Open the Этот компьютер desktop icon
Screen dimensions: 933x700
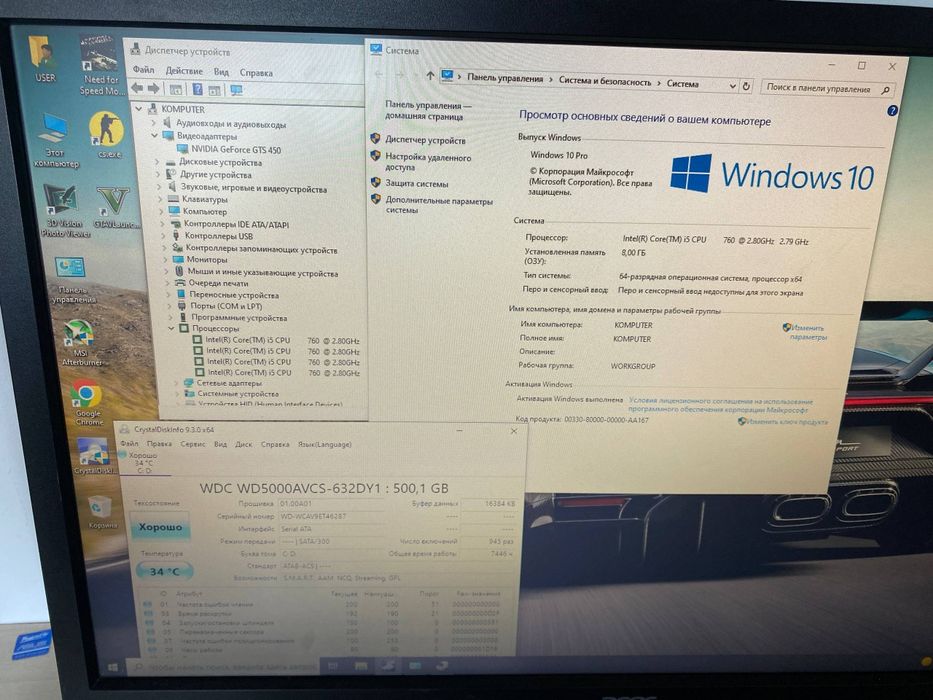pyautogui.click(x=55, y=140)
